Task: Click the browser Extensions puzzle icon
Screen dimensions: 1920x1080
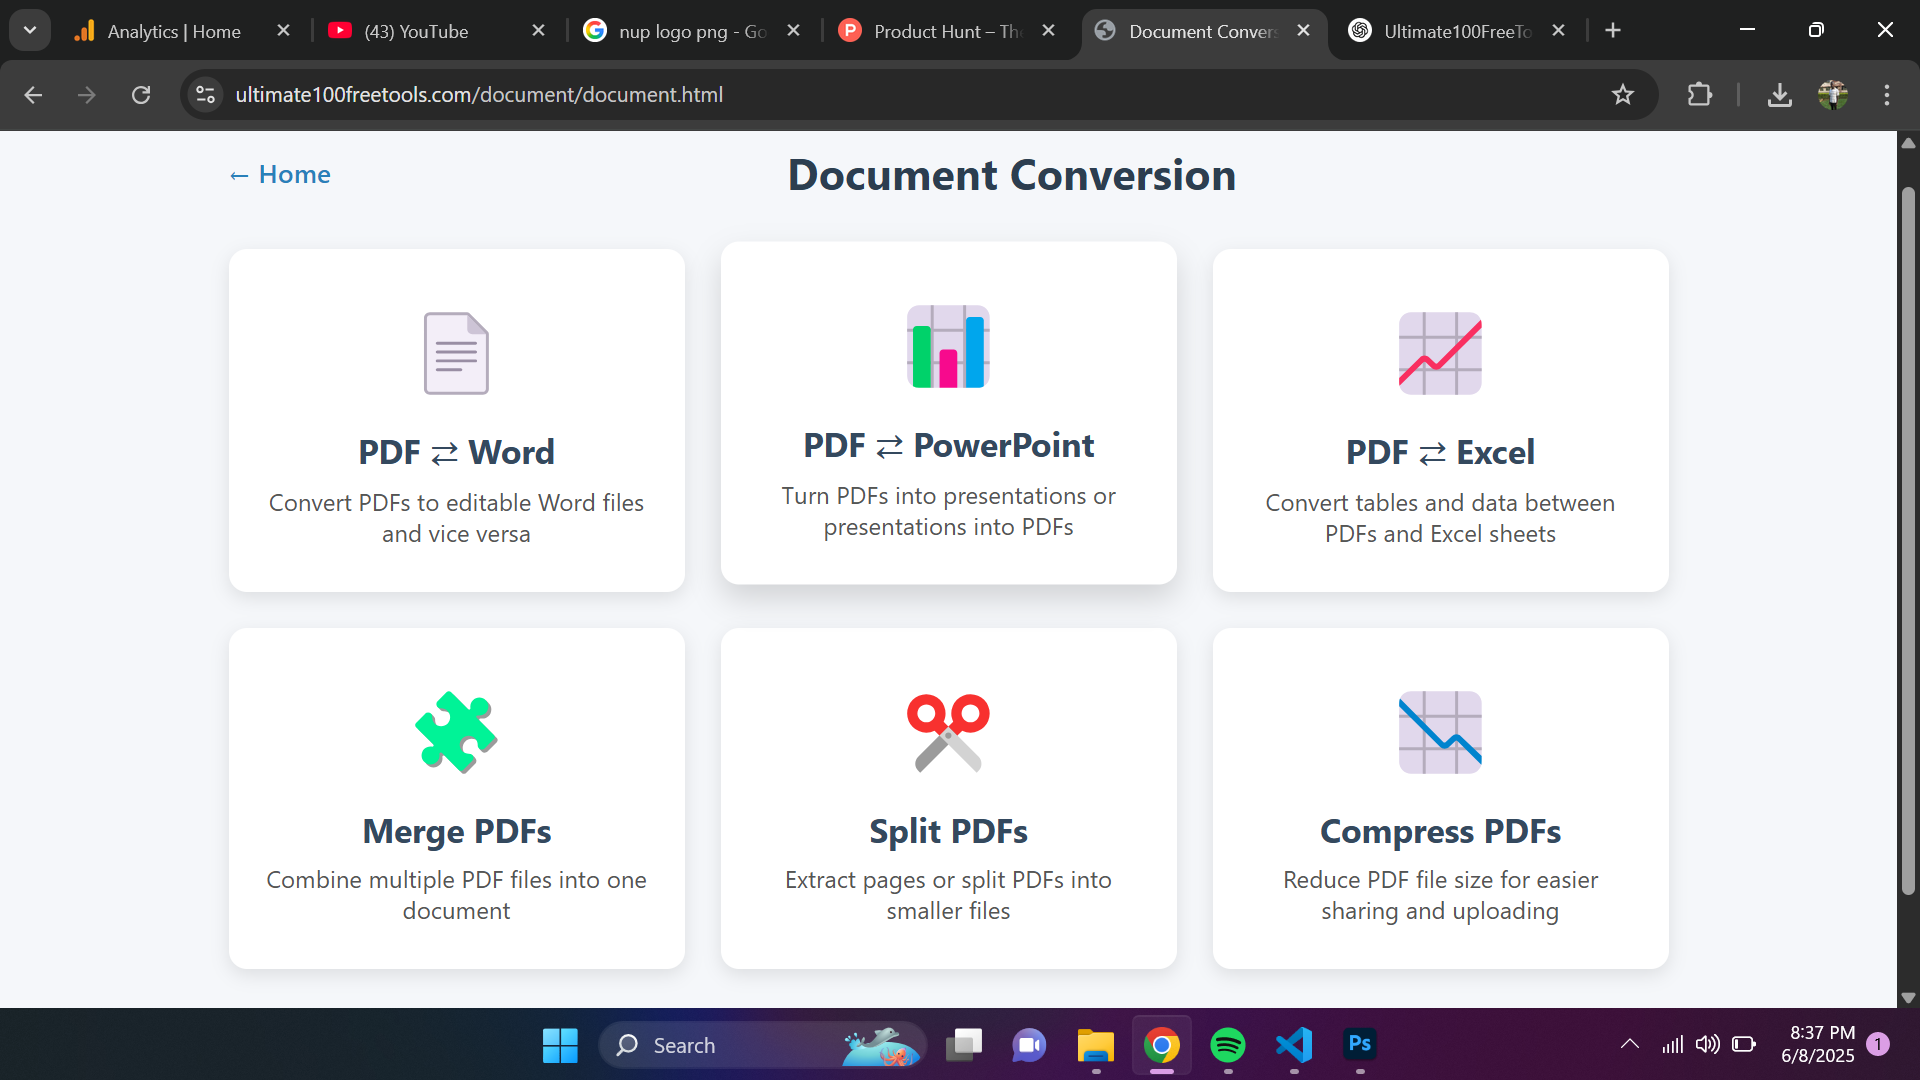Action: click(1700, 95)
